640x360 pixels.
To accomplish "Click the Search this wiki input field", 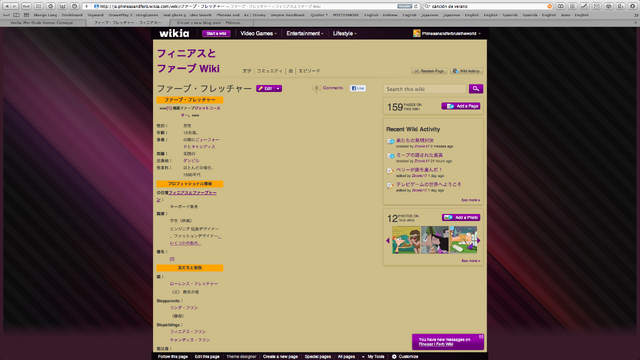I will click(425, 89).
